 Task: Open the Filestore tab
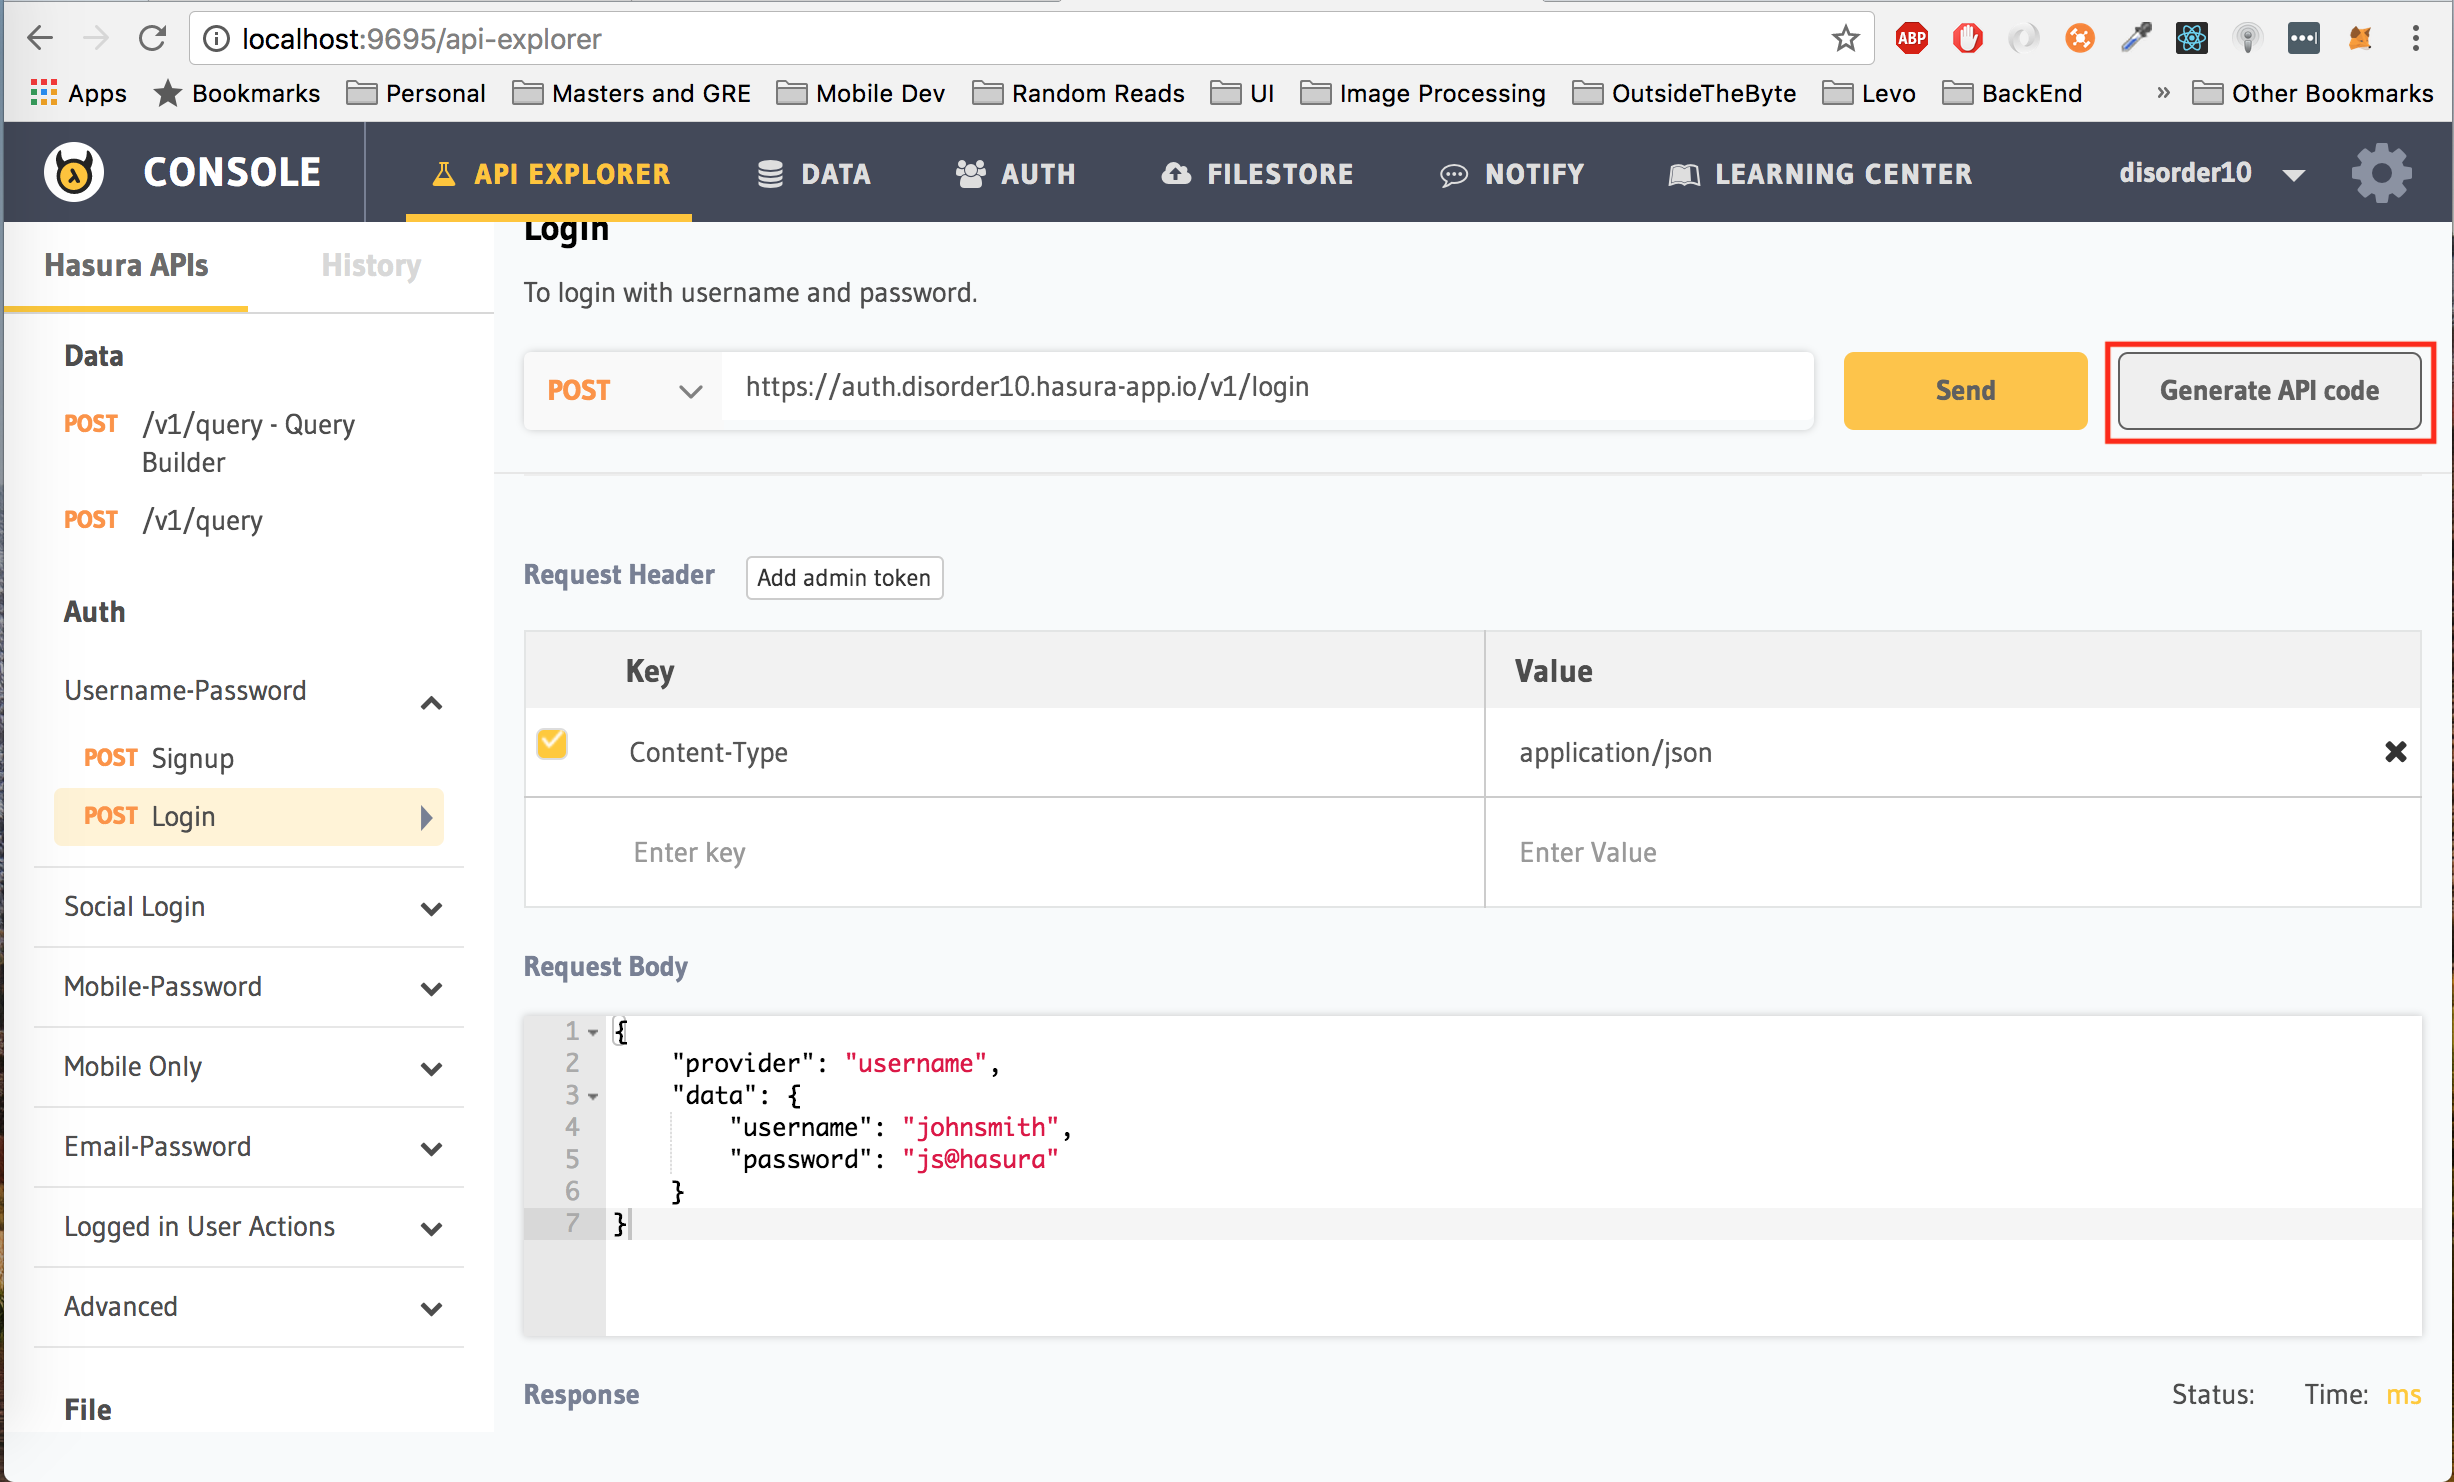1257,173
